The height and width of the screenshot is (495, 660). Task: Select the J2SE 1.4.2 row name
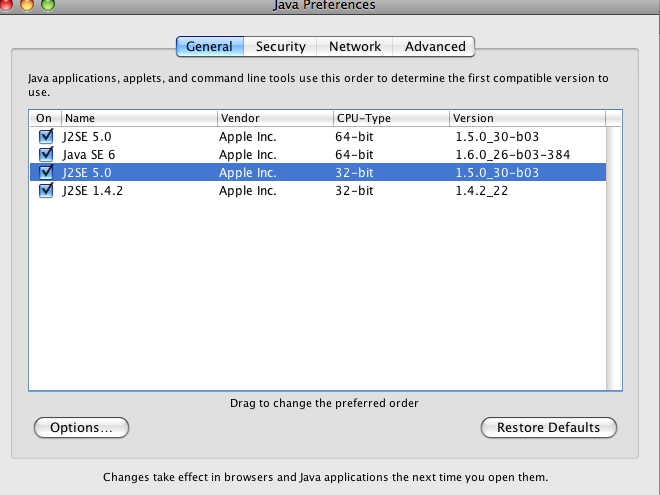click(x=93, y=191)
